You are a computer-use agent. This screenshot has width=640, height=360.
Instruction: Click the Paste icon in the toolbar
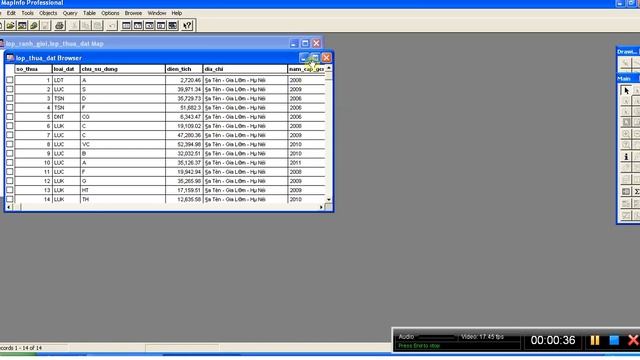(x=97, y=26)
